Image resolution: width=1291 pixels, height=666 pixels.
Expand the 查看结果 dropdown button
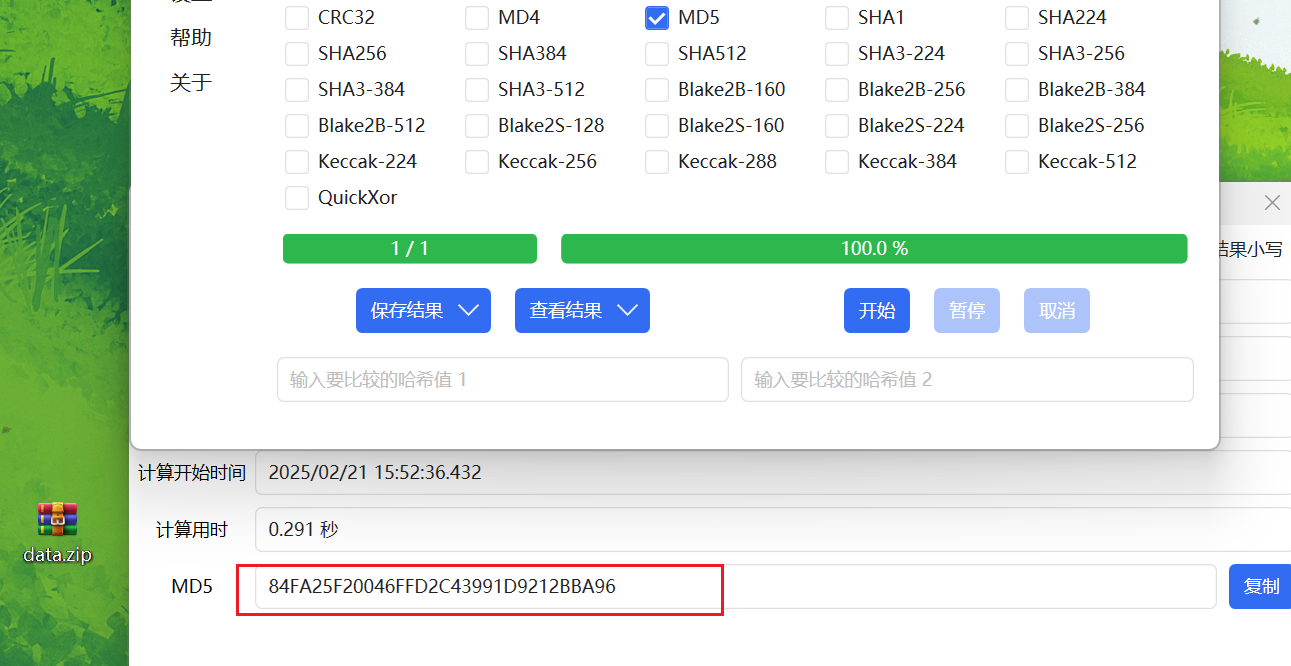582,311
